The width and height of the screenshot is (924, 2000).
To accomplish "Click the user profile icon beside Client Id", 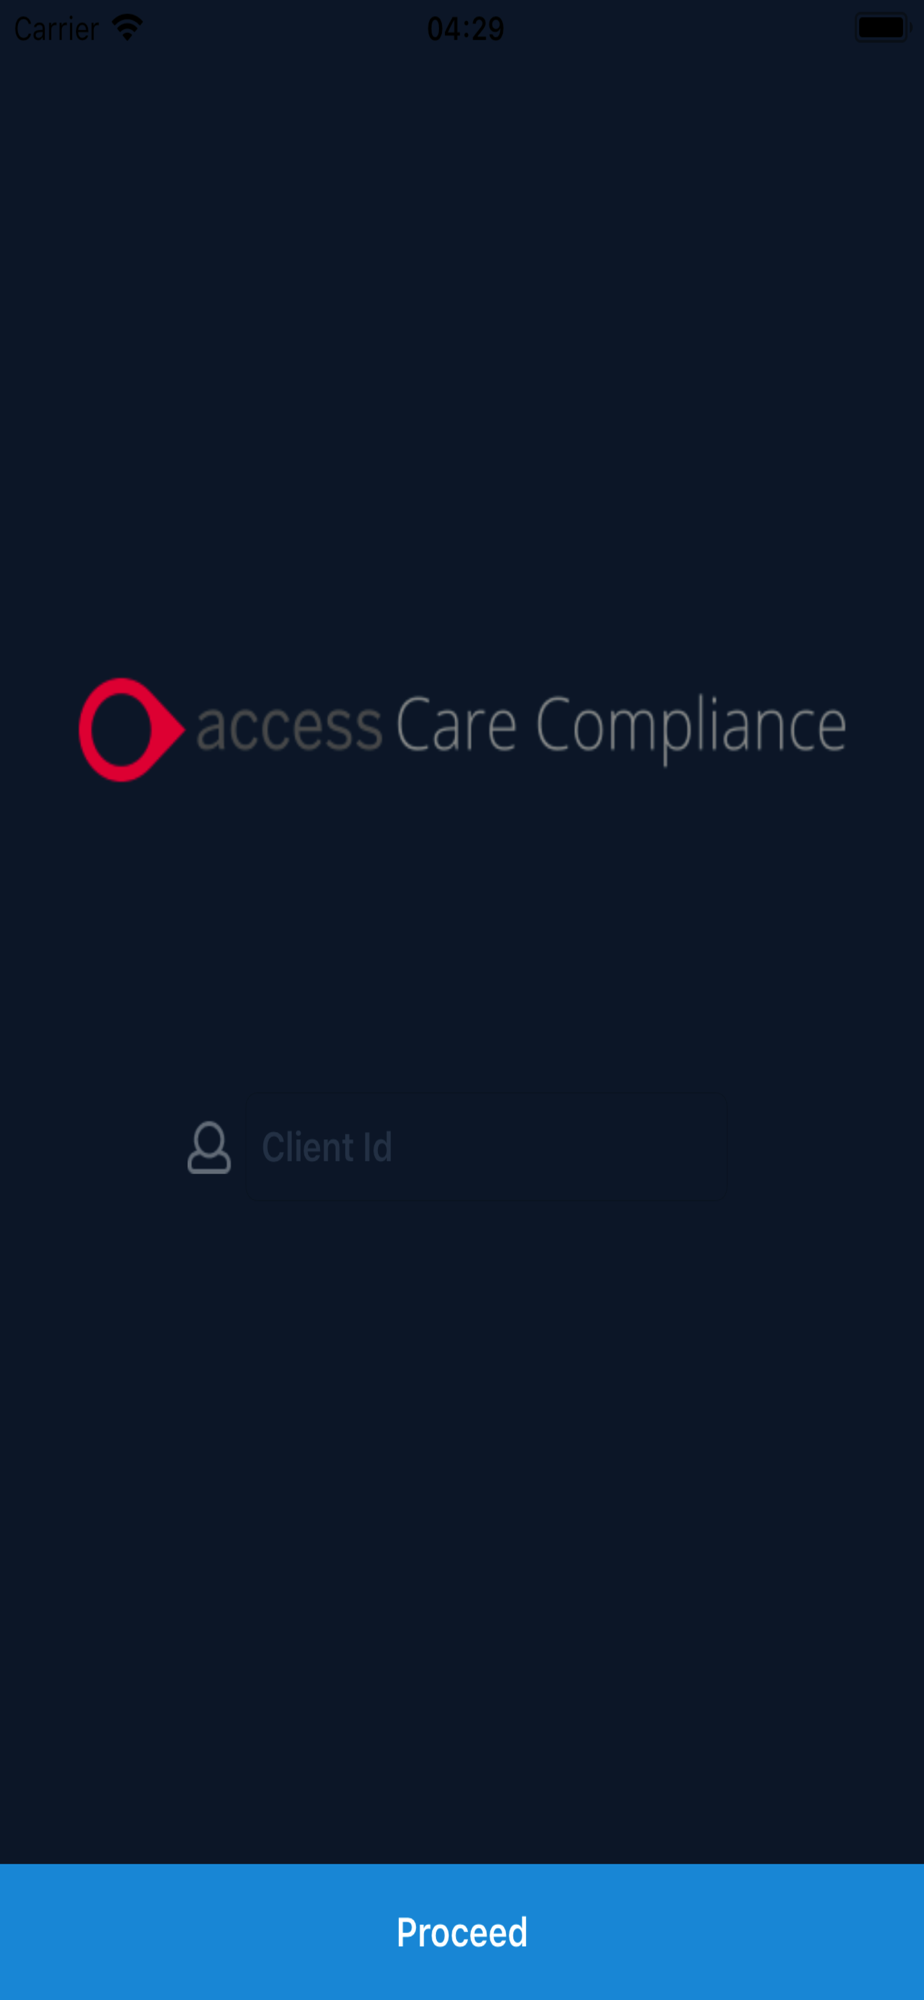I will pyautogui.click(x=209, y=1147).
